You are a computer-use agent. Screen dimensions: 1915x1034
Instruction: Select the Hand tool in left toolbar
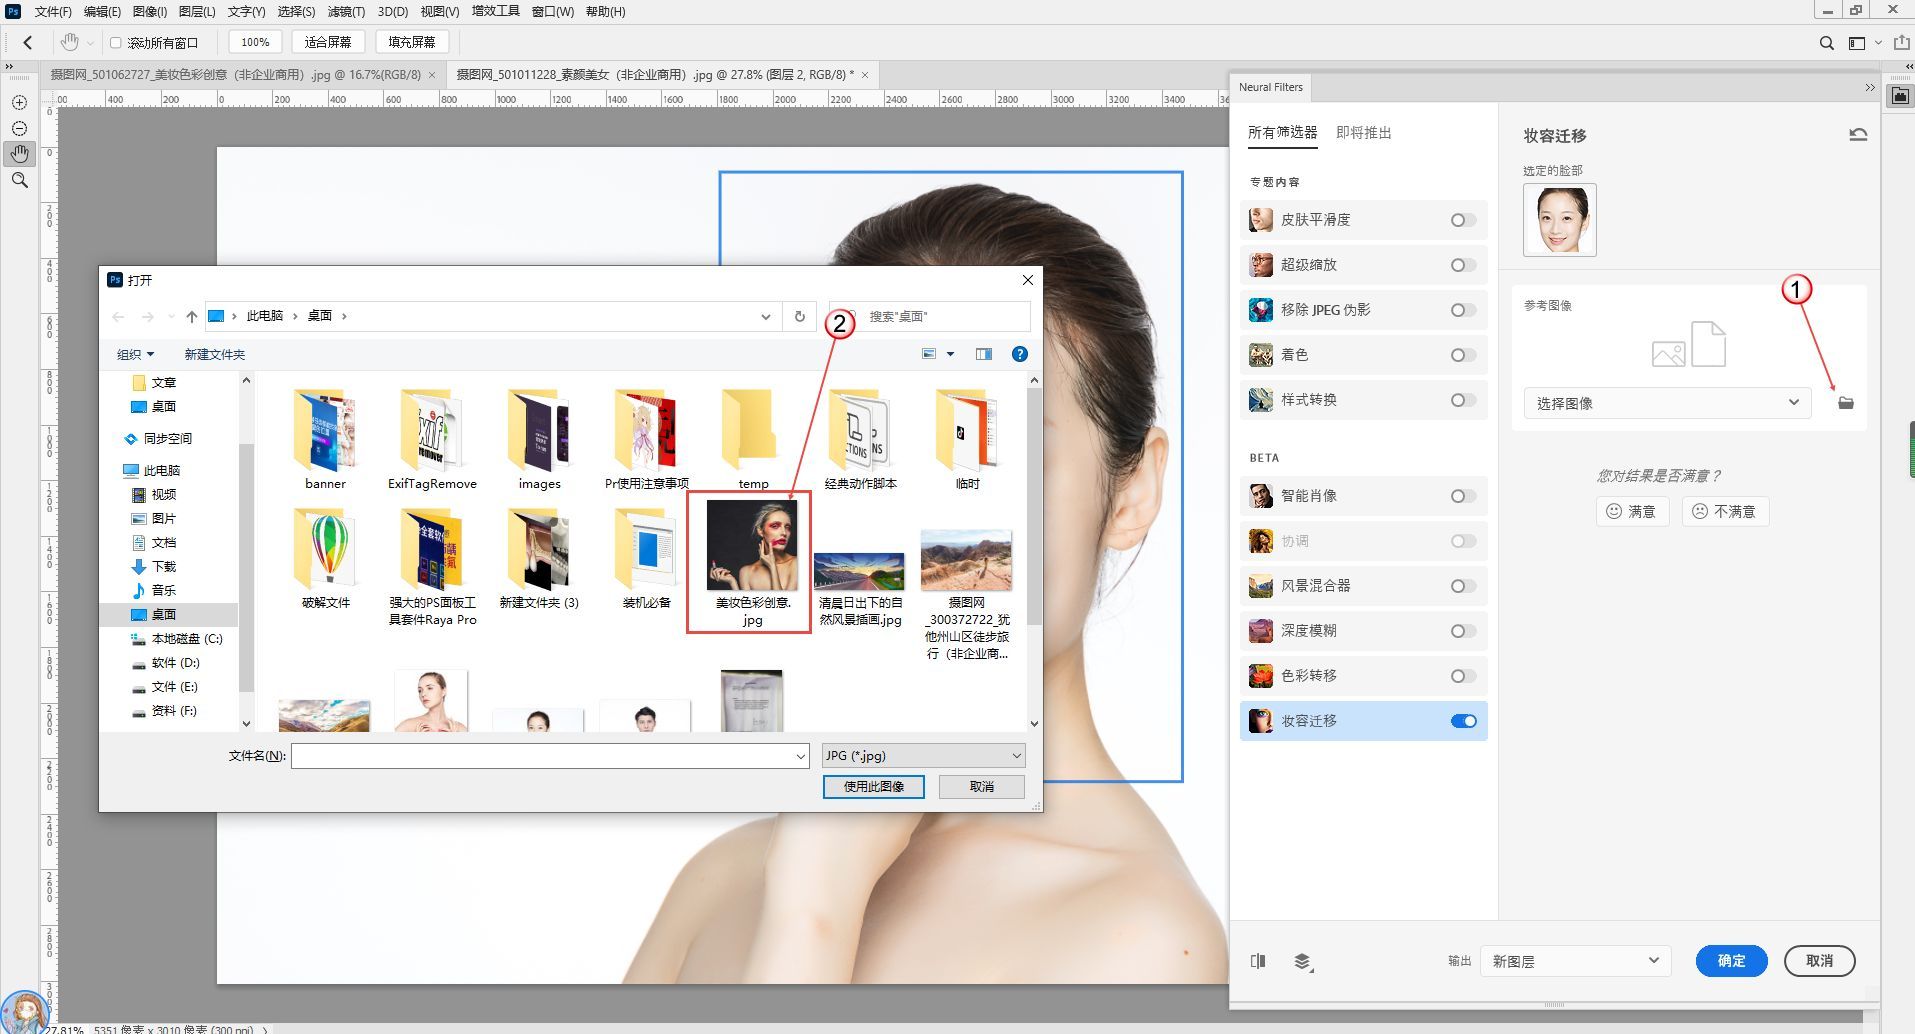pos(19,154)
